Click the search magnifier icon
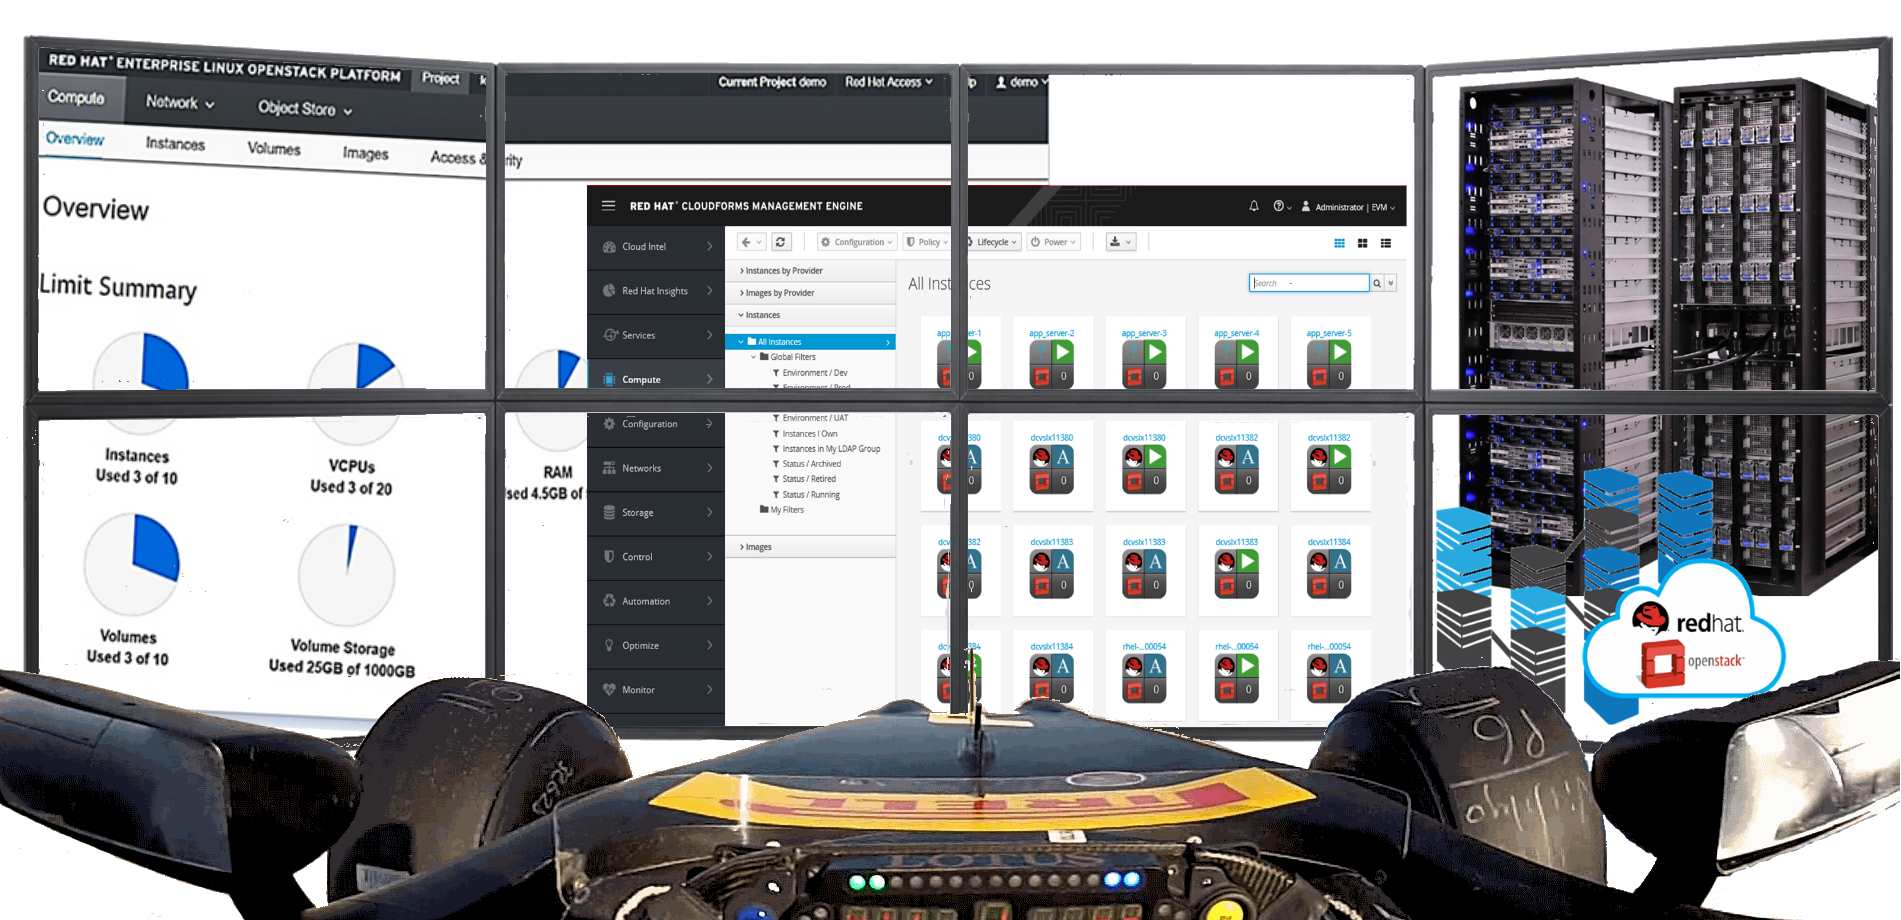This screenshot has width=1901, height=920. (x=1377, y=283)
